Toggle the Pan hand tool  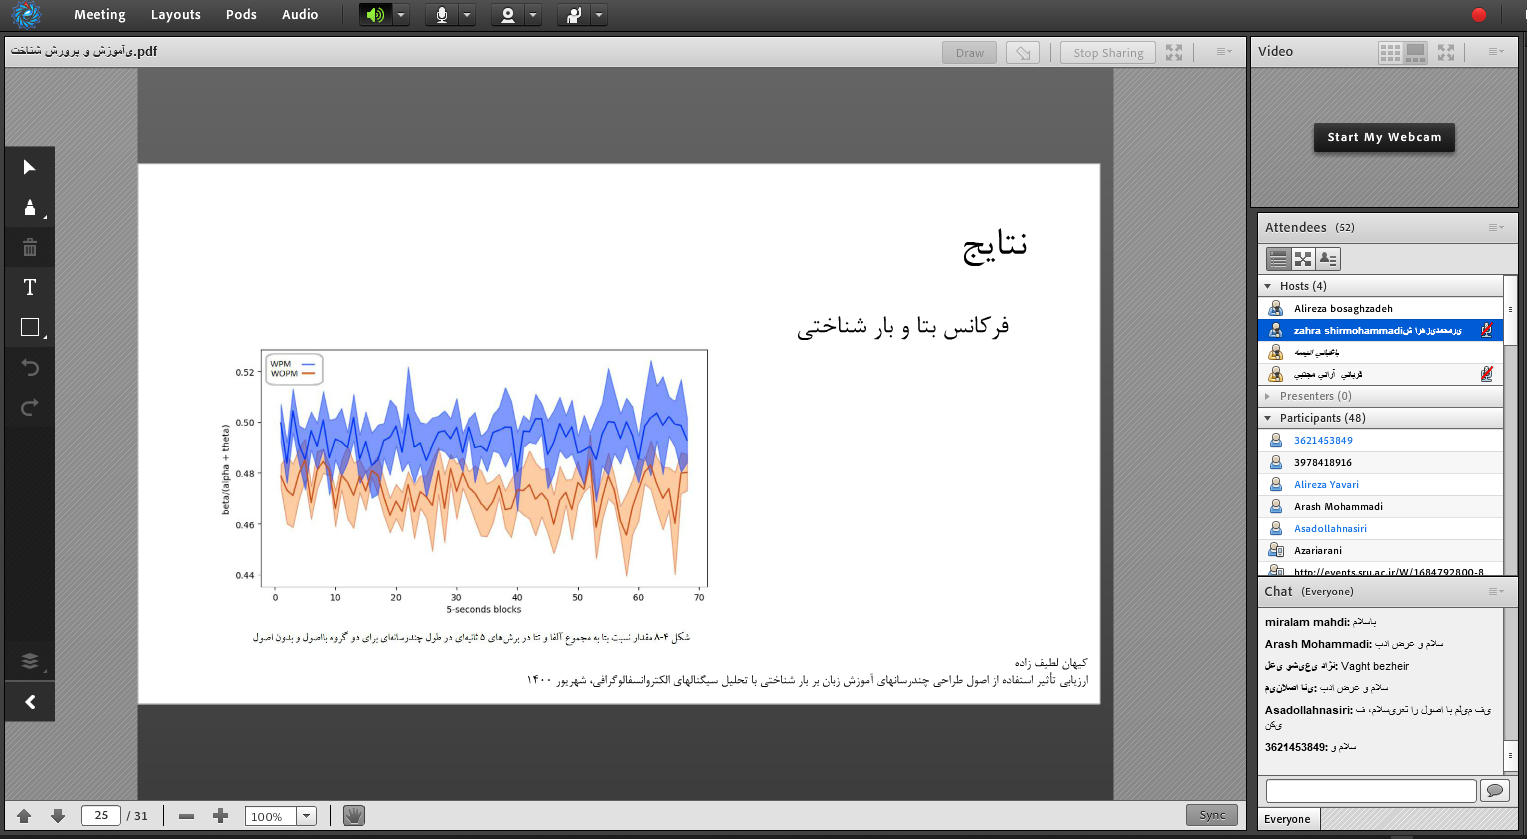pyautogui.click(x=353, y=816)
